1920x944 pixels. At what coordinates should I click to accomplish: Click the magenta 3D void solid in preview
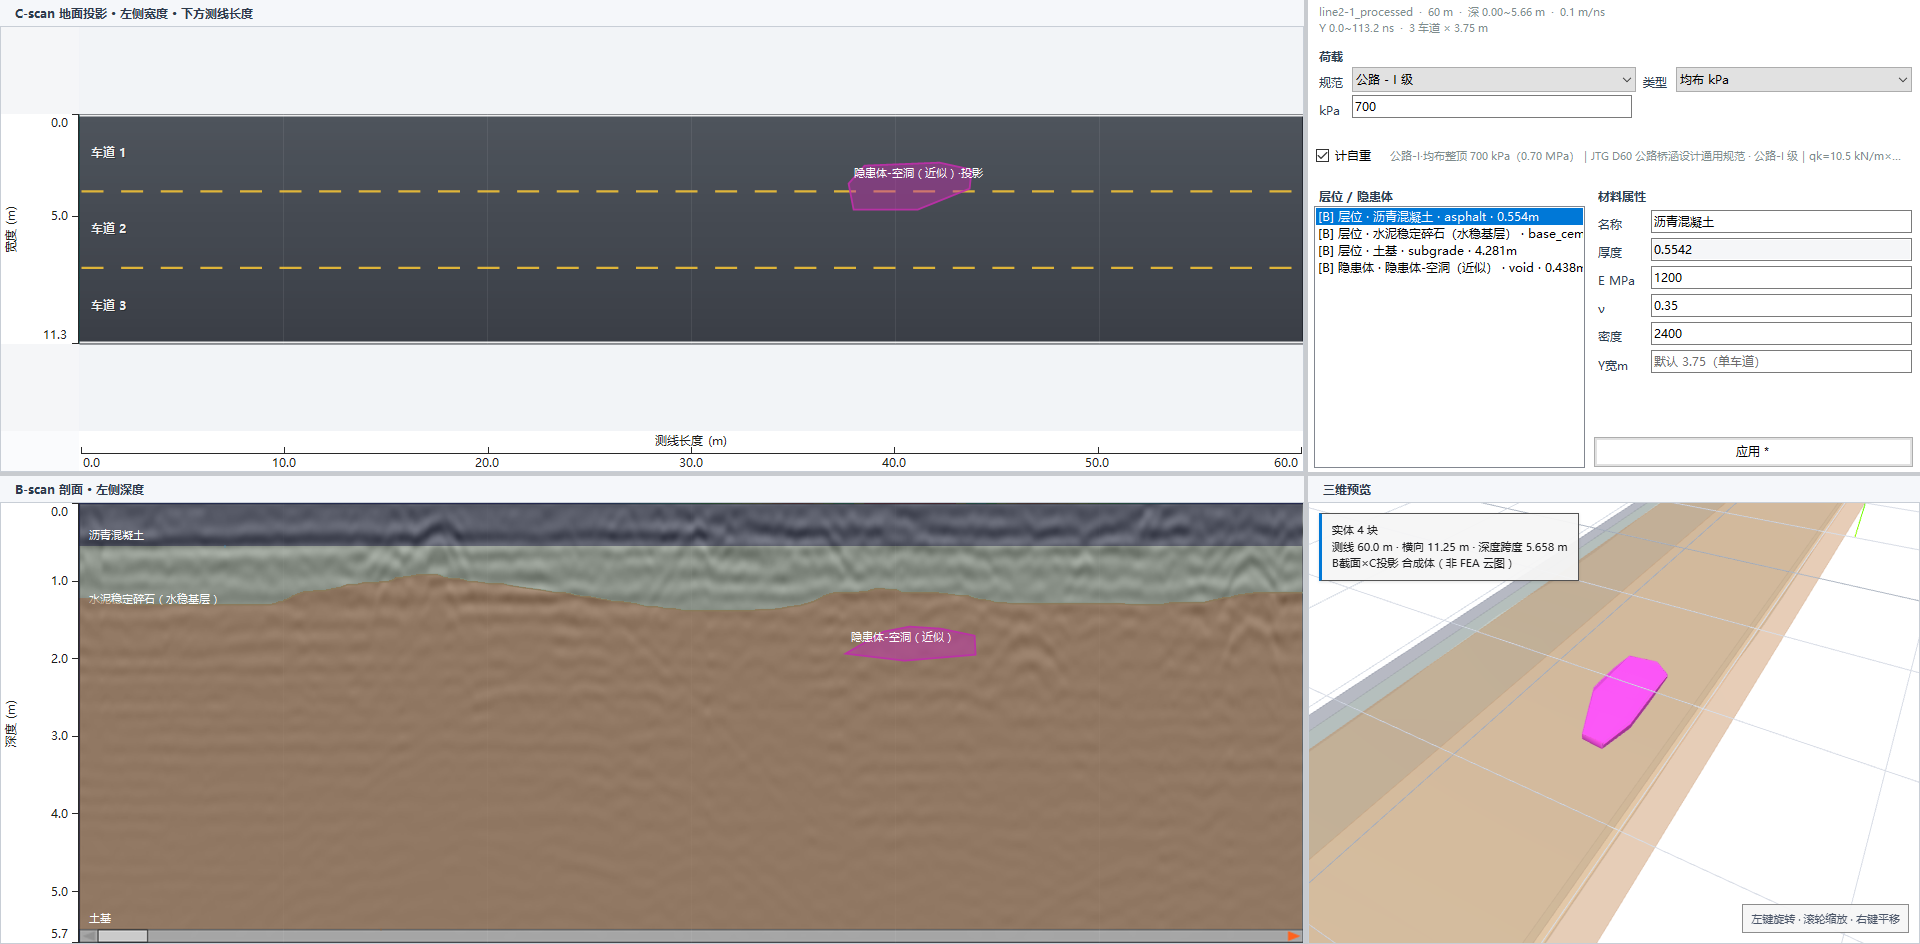(1624, 701)
